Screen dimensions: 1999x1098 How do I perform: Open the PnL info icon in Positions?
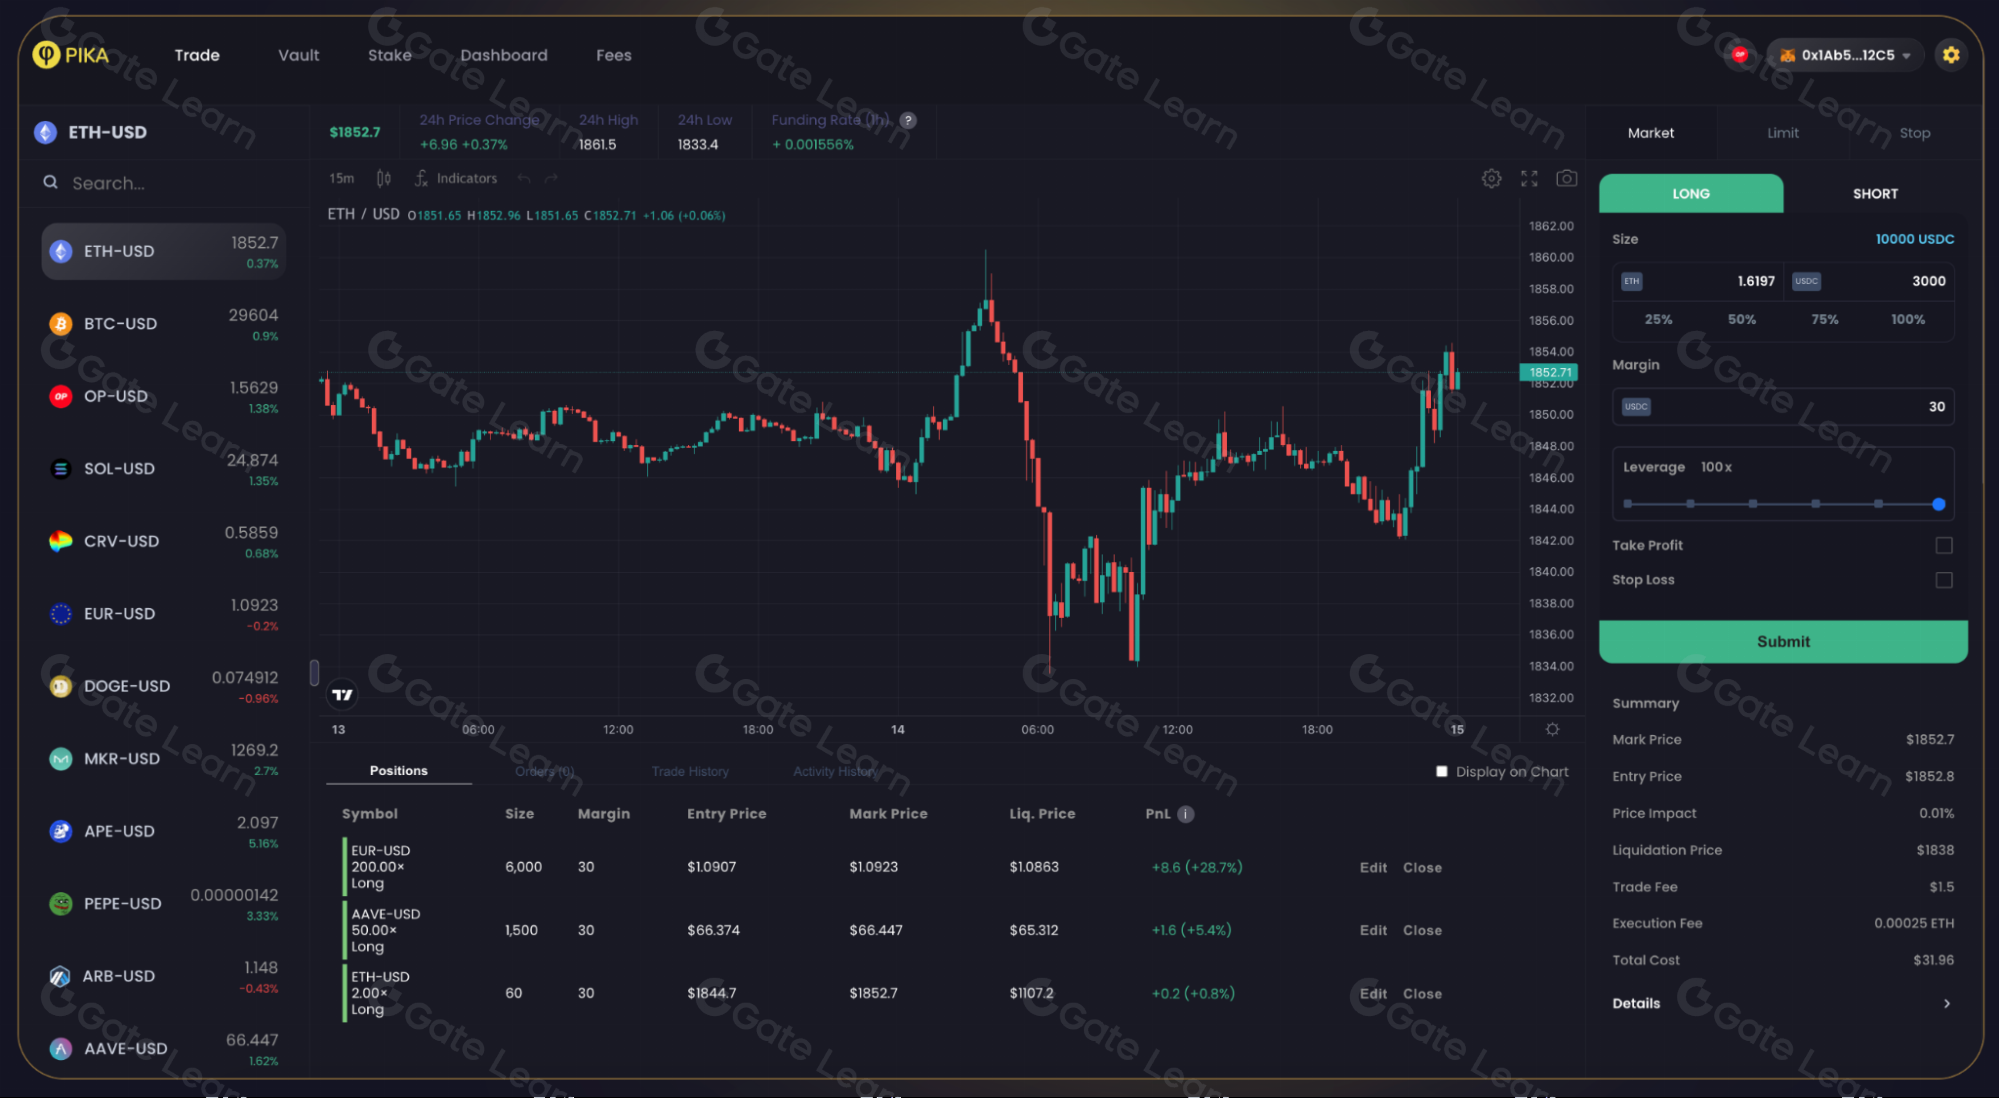click(x=1185, y=814)
